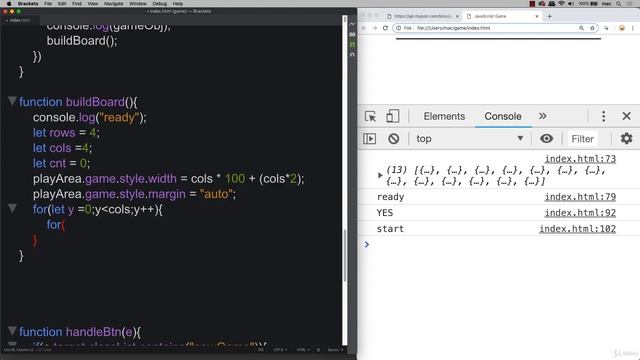
Task: Show more DevTools tabs with double chevron
Action: (542, 116)
